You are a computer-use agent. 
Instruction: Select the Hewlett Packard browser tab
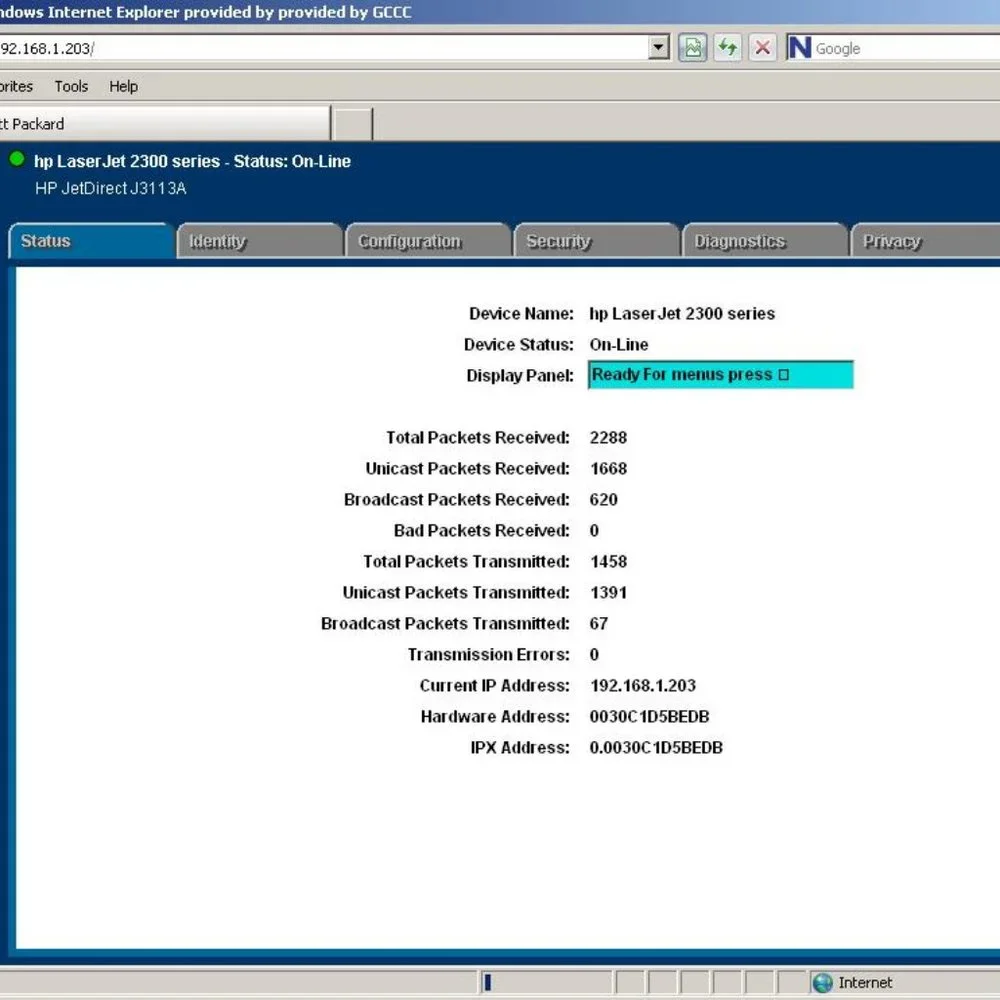[x=165, y=124]
